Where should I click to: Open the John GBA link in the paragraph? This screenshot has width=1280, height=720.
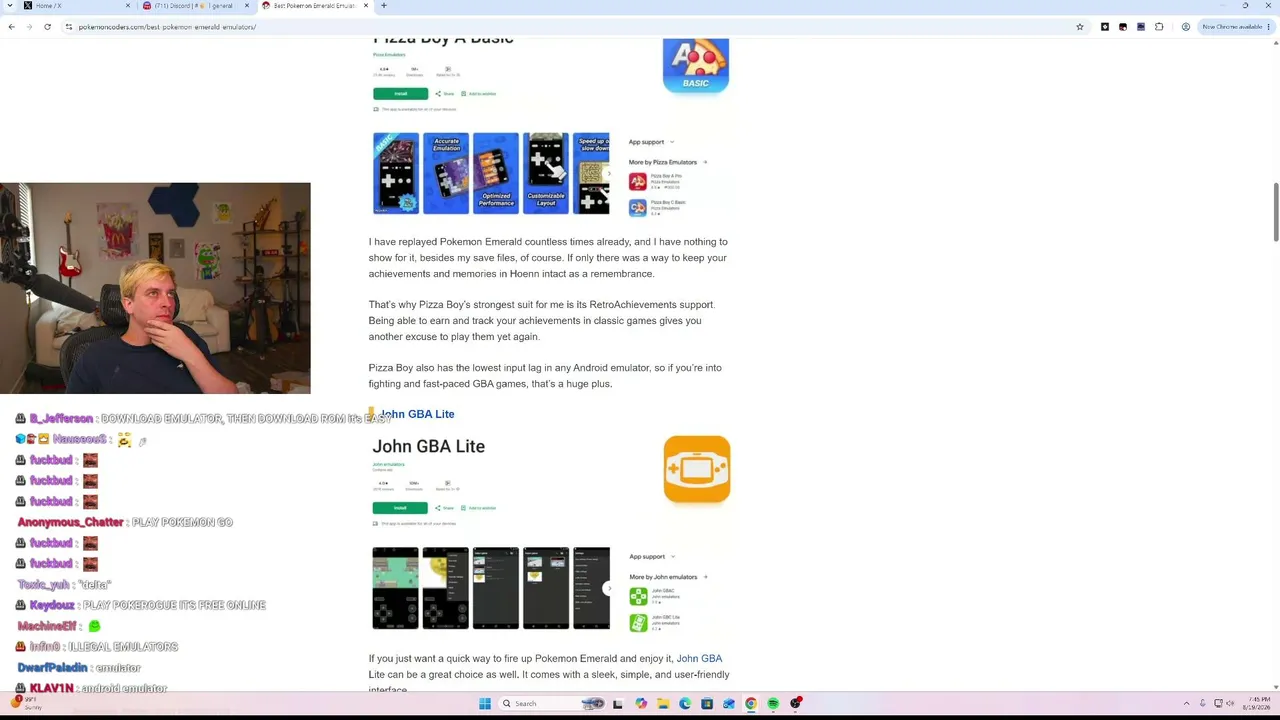click(x=699, y=659)
